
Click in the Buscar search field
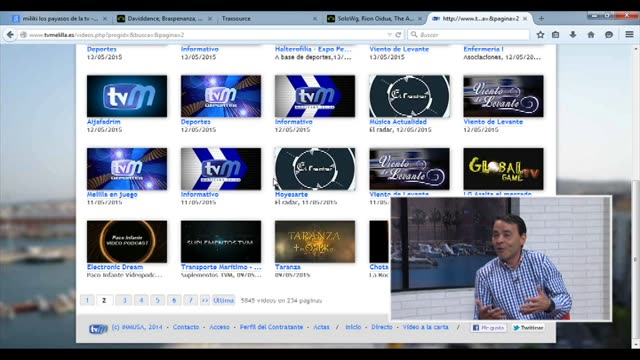[469, 35]
